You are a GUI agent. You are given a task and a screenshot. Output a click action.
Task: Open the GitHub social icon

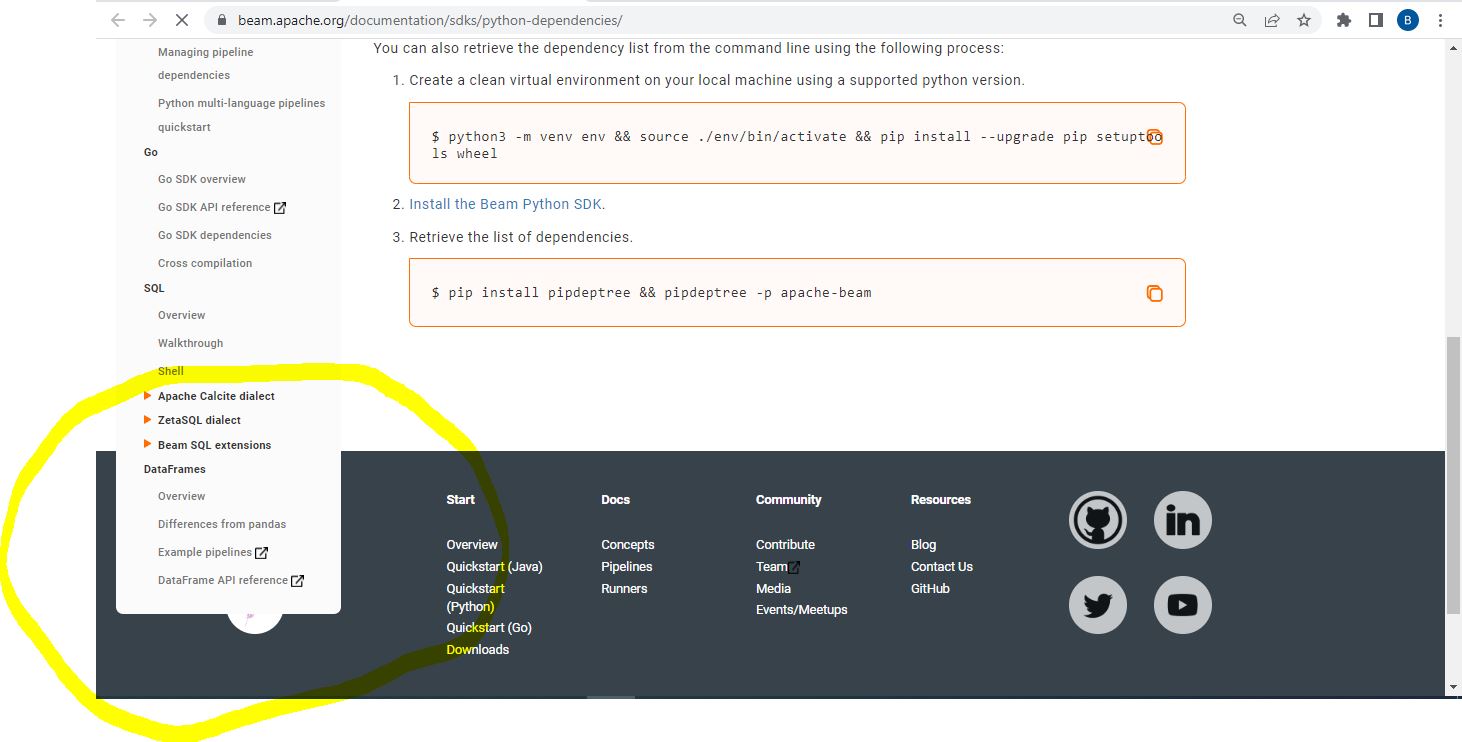pyautogui.click(x=1098, y=520)
